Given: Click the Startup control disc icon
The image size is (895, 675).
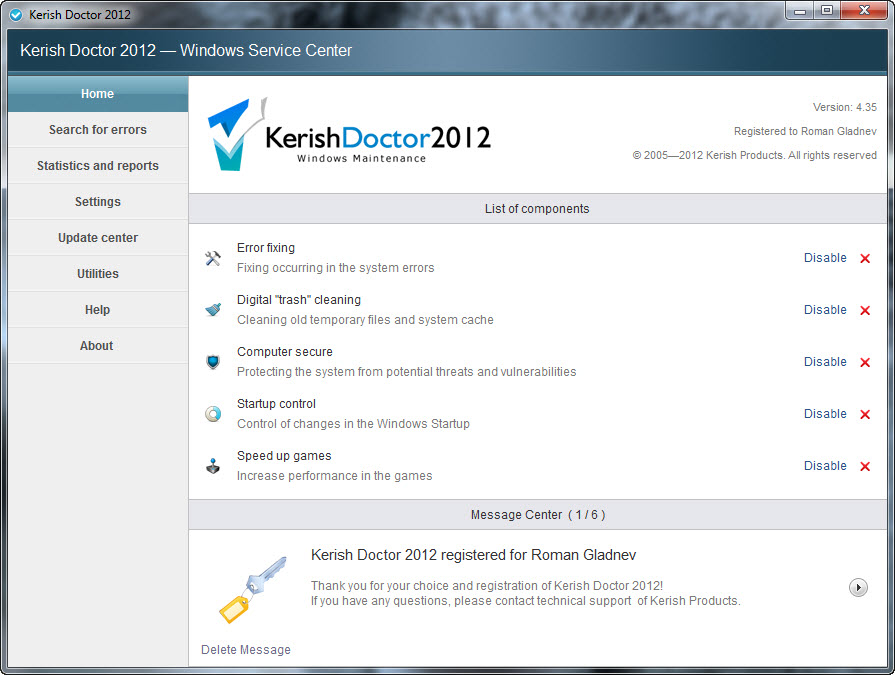Looking at the screenshot, I should point(213,414).
